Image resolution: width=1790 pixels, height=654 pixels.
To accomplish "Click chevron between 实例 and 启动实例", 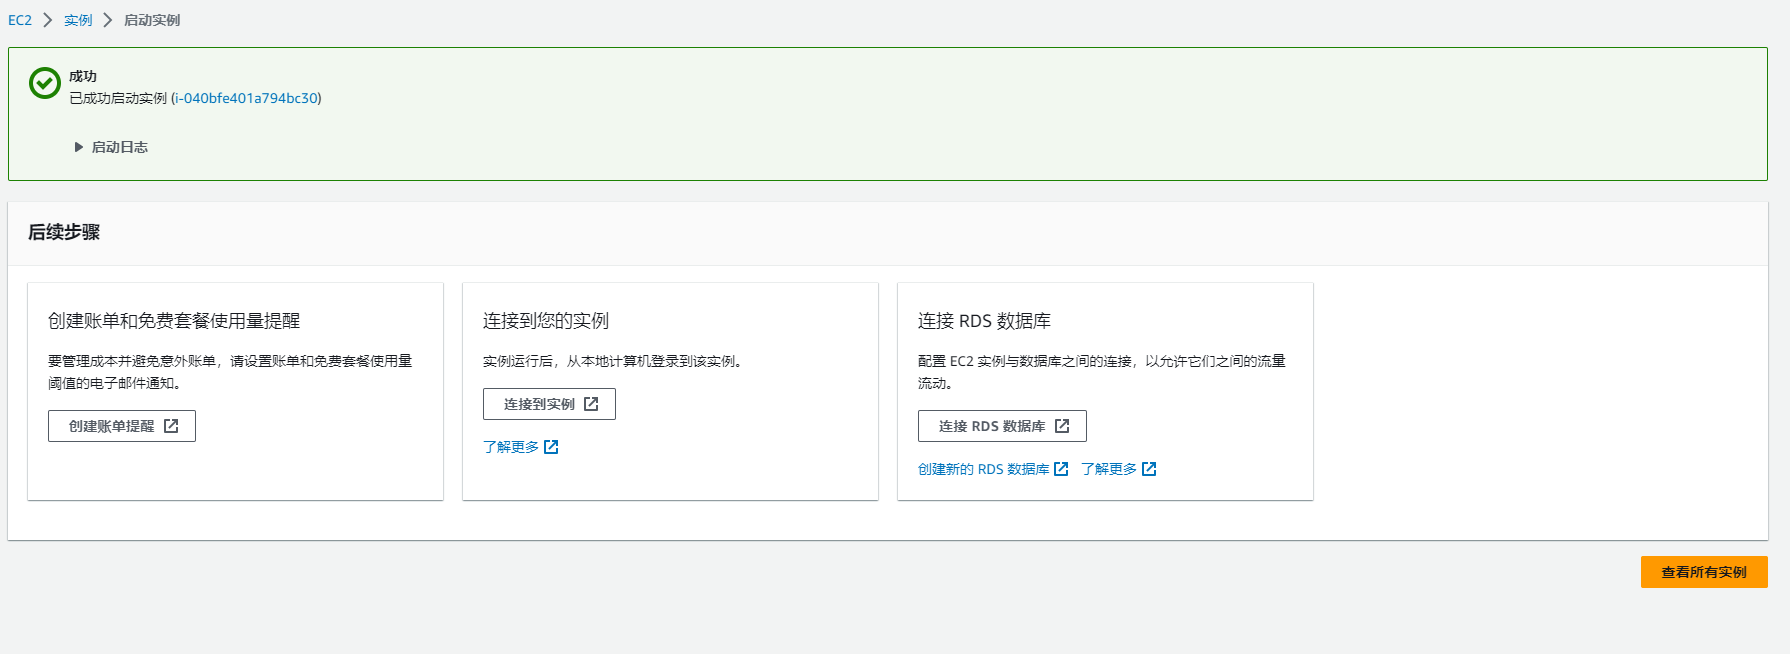I will 108,20.
